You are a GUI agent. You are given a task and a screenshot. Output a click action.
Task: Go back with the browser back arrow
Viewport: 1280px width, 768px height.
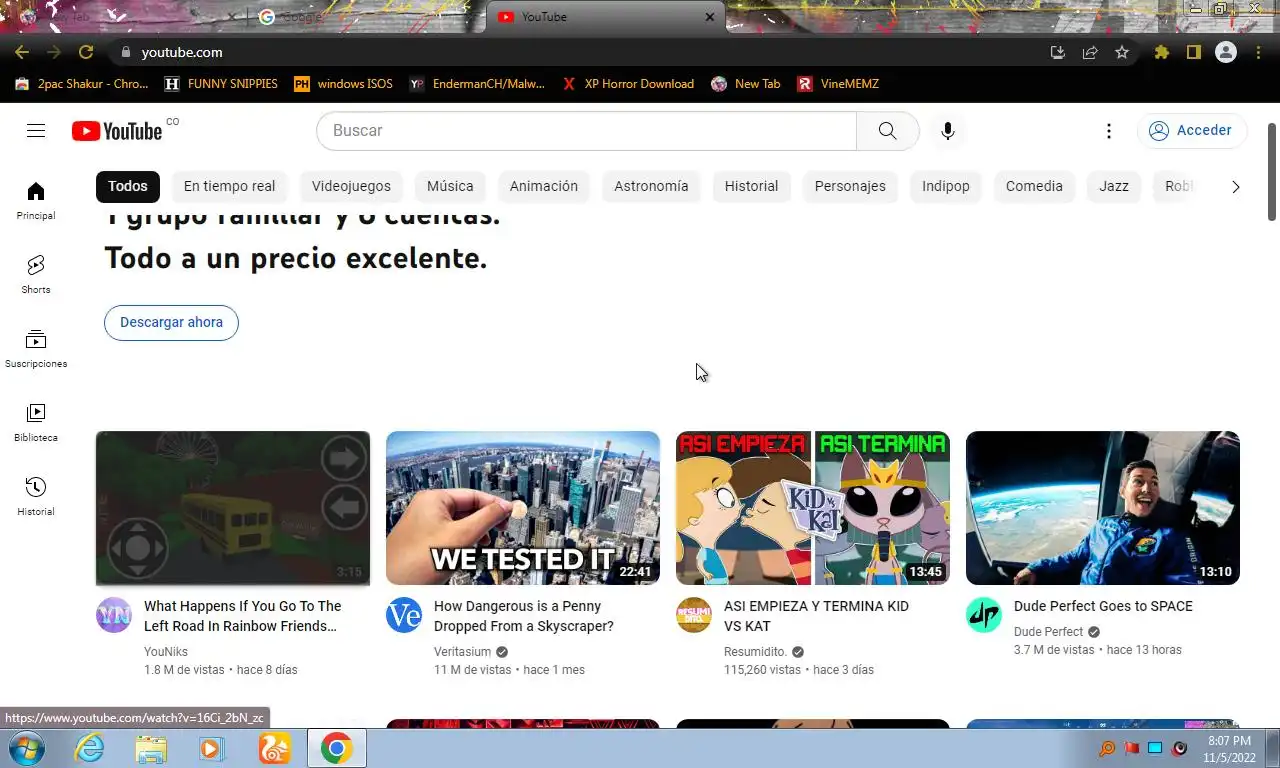[22, 52]
